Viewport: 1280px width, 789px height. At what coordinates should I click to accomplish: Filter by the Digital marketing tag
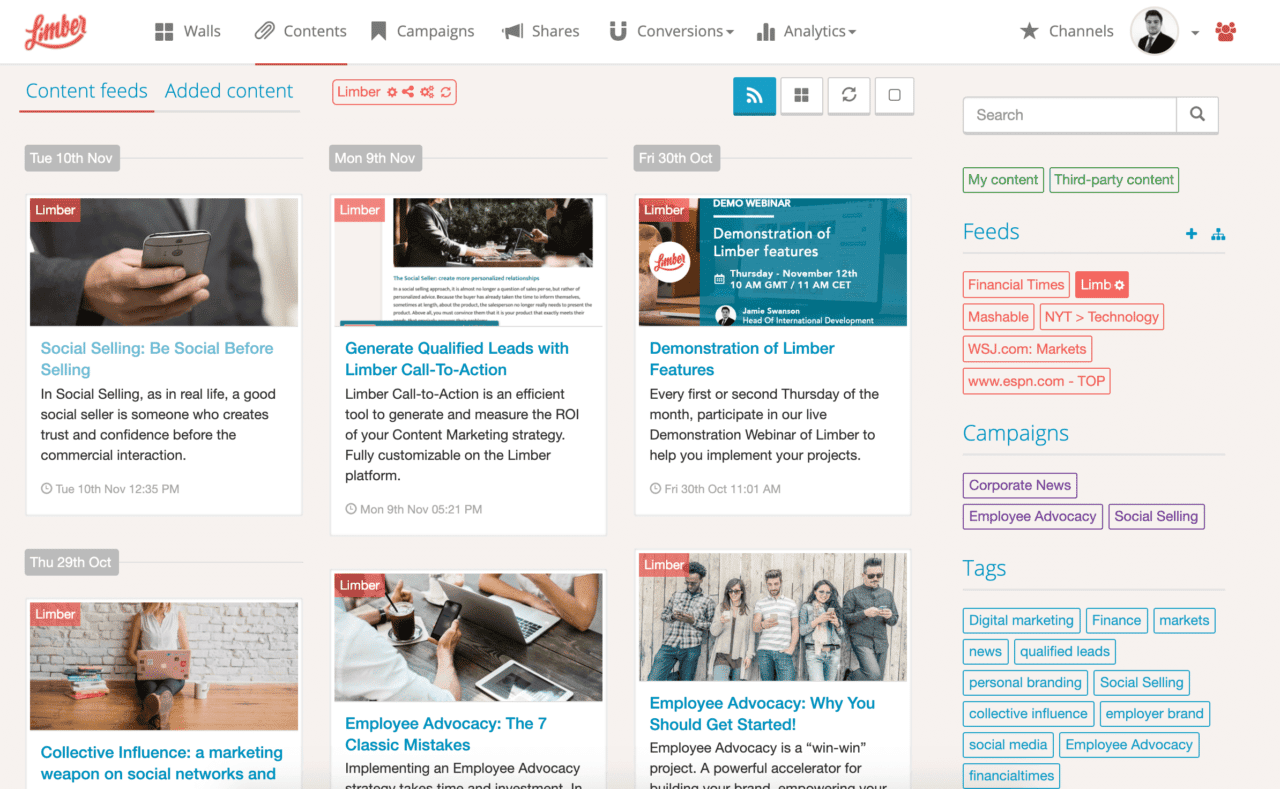point(1021,620)
